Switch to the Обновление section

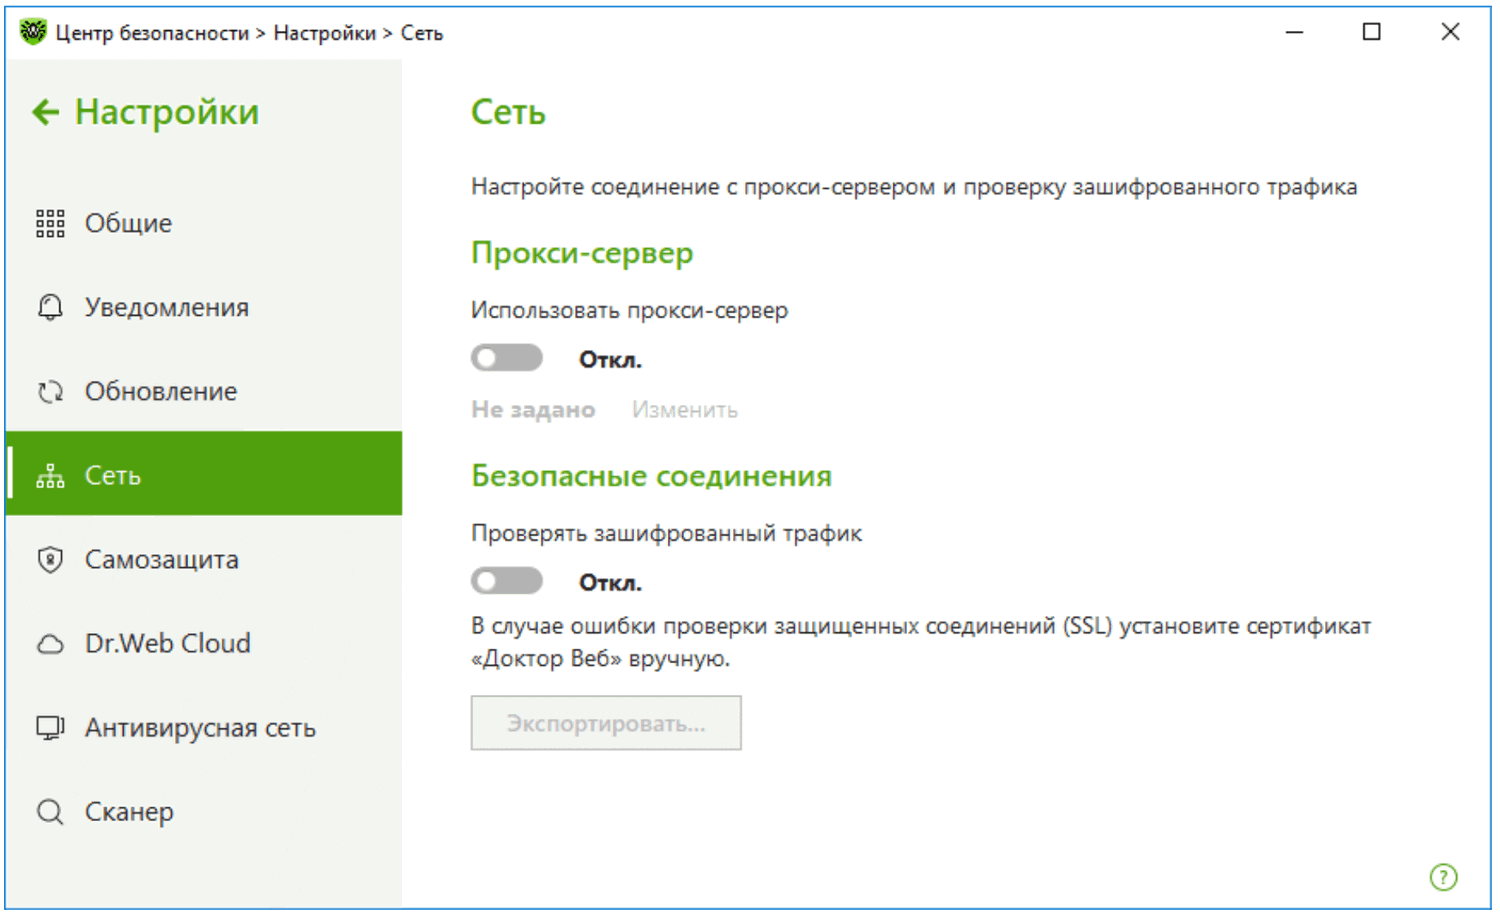coord(204,391)
